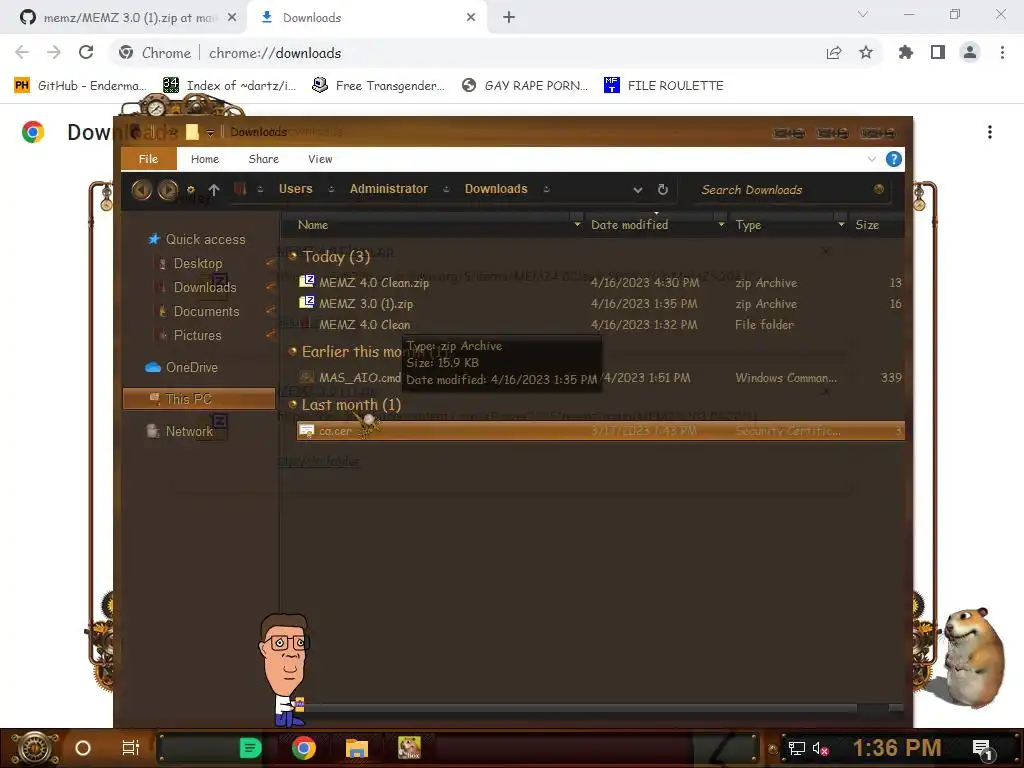The height and width of the screenshot is (768, 1024).
Task: Sort by Size column
Action: pos(867,225)
